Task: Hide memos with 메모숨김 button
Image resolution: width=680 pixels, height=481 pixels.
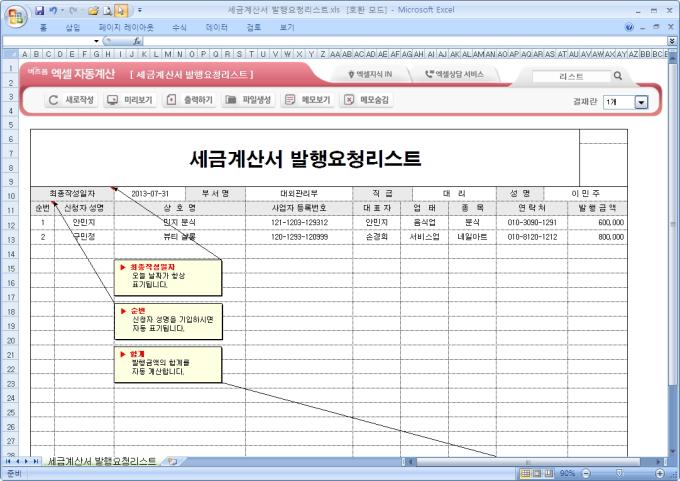Action: (366, 100)
